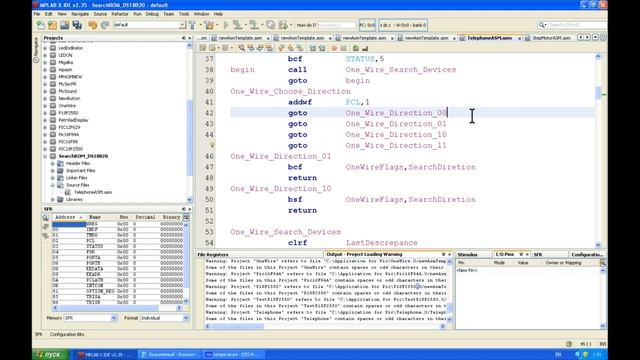The image size is (640, 360).
Task: Close the Projects panel with its X
Action: coord(189,38)
